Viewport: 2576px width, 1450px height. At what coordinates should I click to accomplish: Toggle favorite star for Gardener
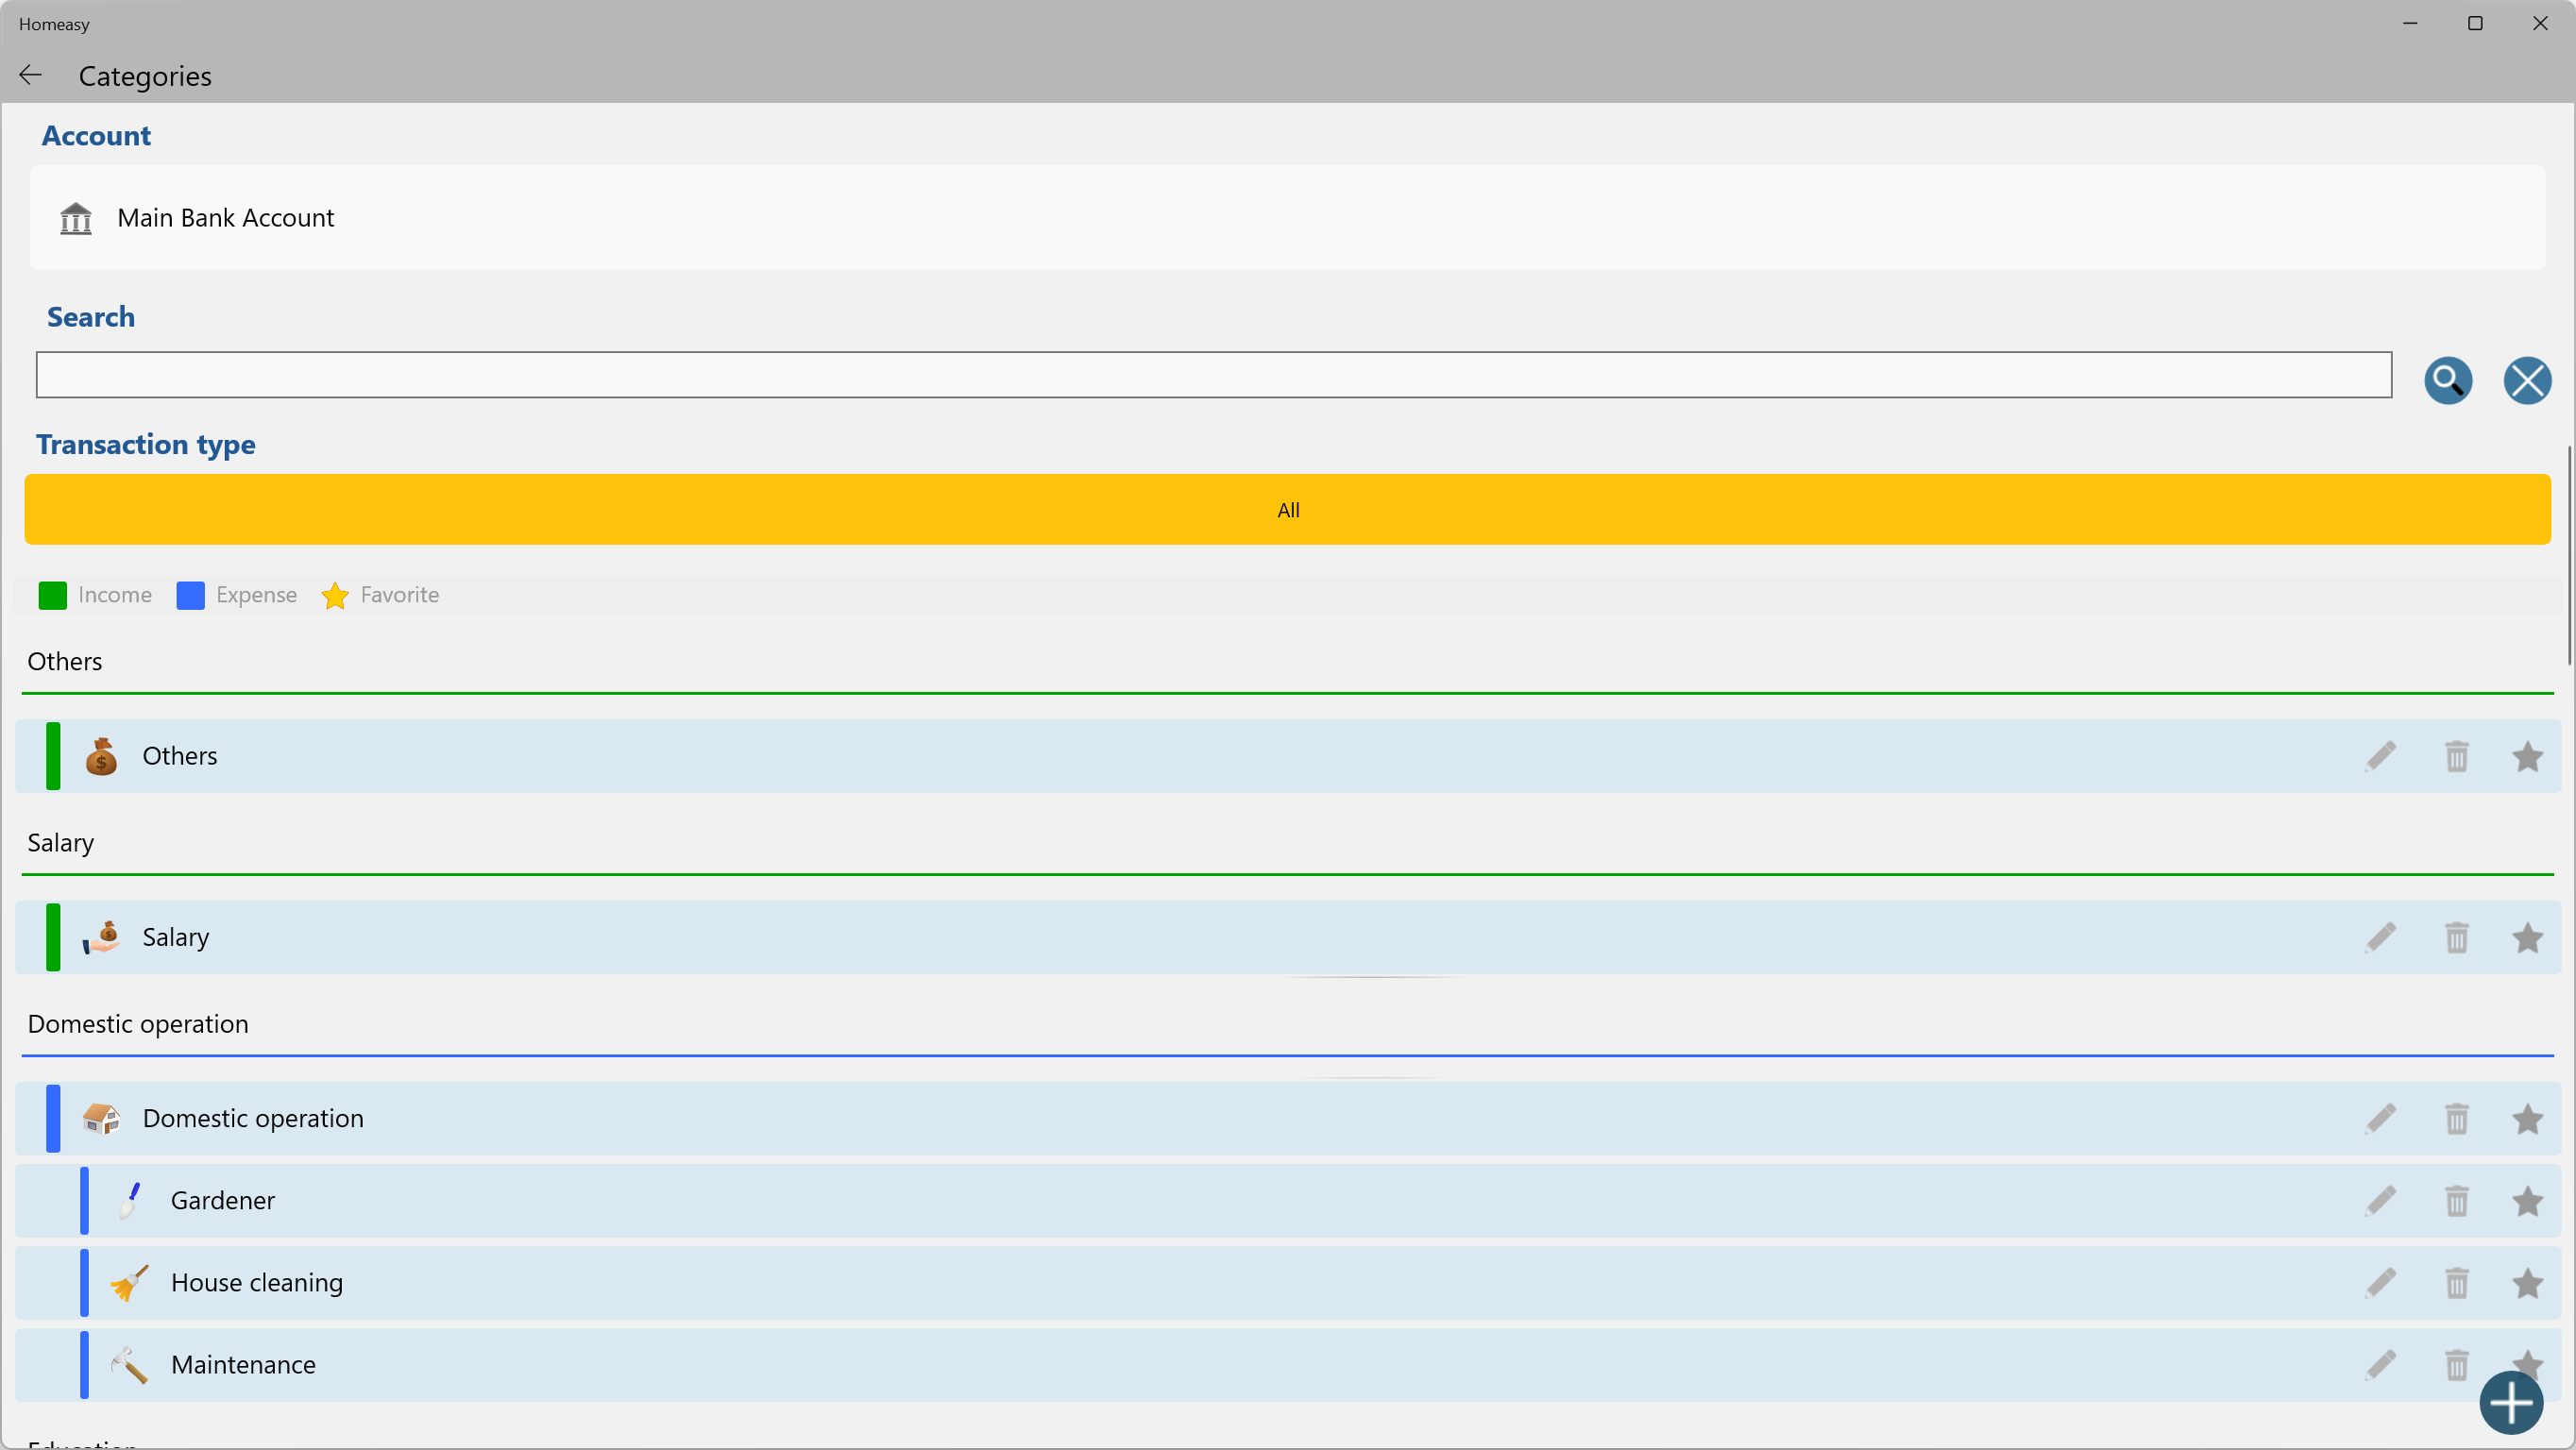[x=2527, y=1201]
